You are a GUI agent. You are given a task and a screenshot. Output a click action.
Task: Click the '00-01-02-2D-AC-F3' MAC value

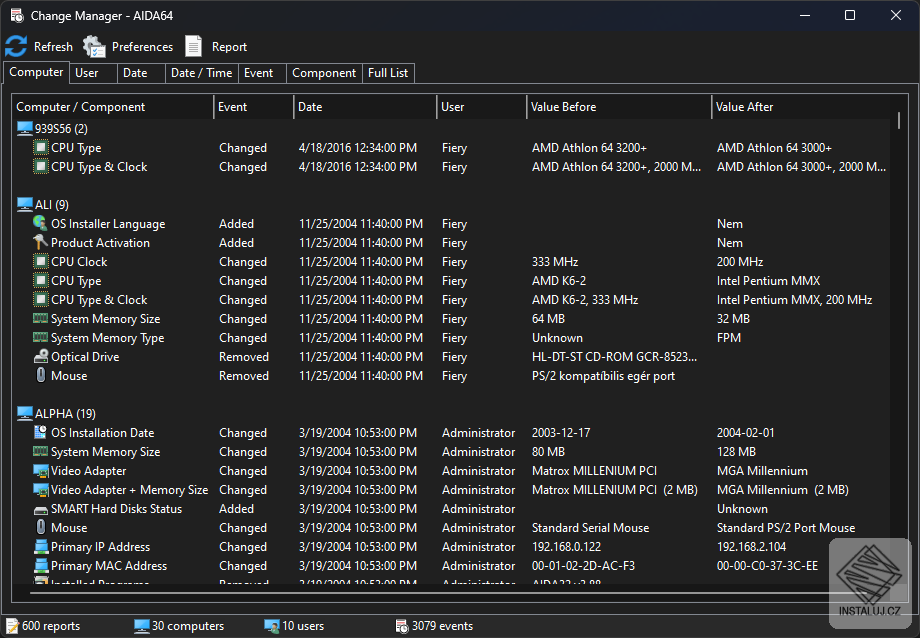[x=583, y=566]
